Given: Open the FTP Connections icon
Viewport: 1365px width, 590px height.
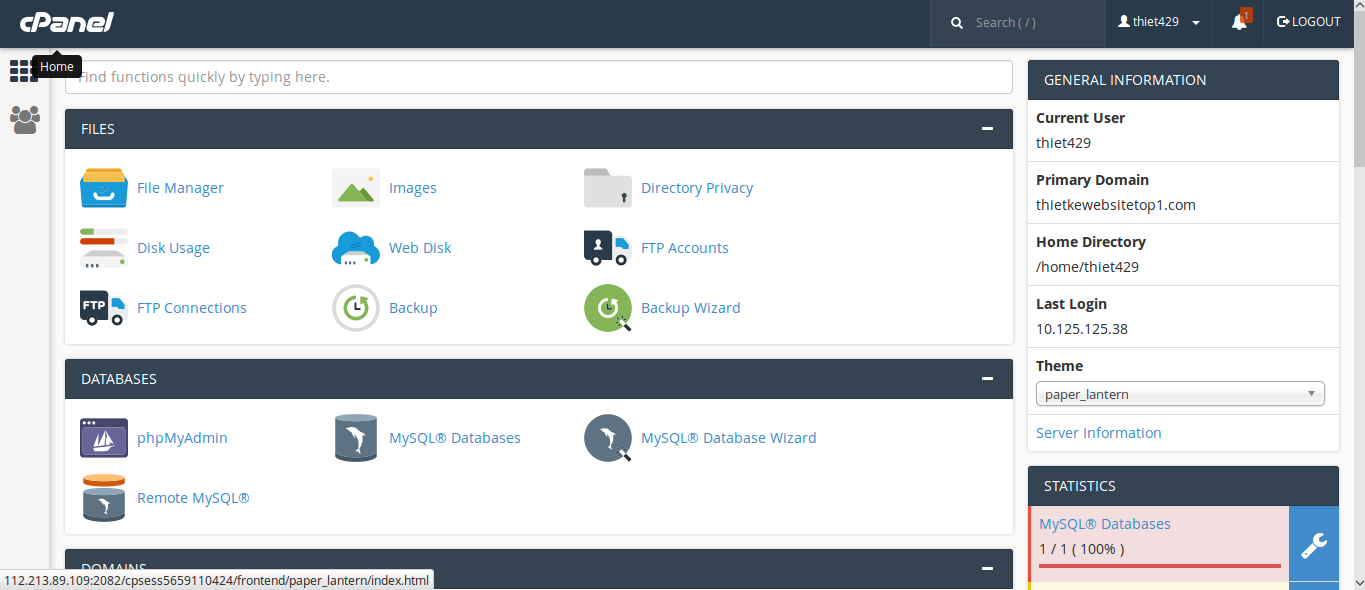Looking at the screenshot, I should click(104, 308).
